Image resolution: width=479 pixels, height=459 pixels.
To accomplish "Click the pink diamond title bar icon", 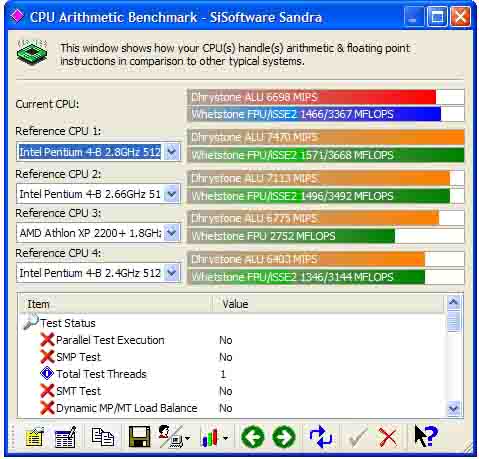I will 17,16.
